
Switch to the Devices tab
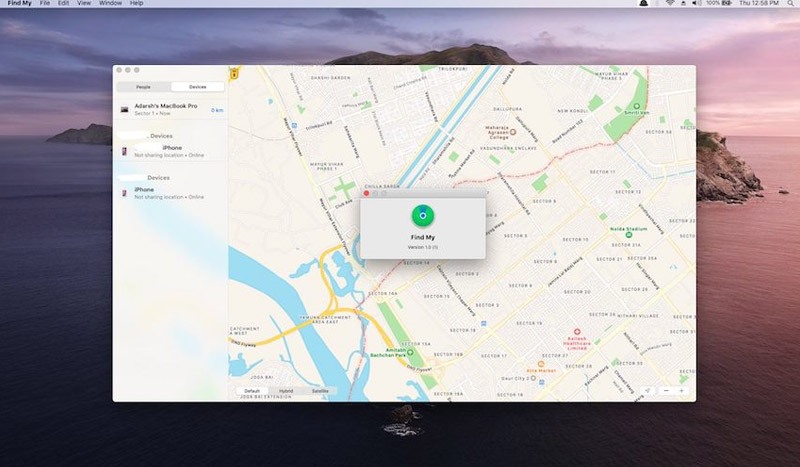point(197,87)
